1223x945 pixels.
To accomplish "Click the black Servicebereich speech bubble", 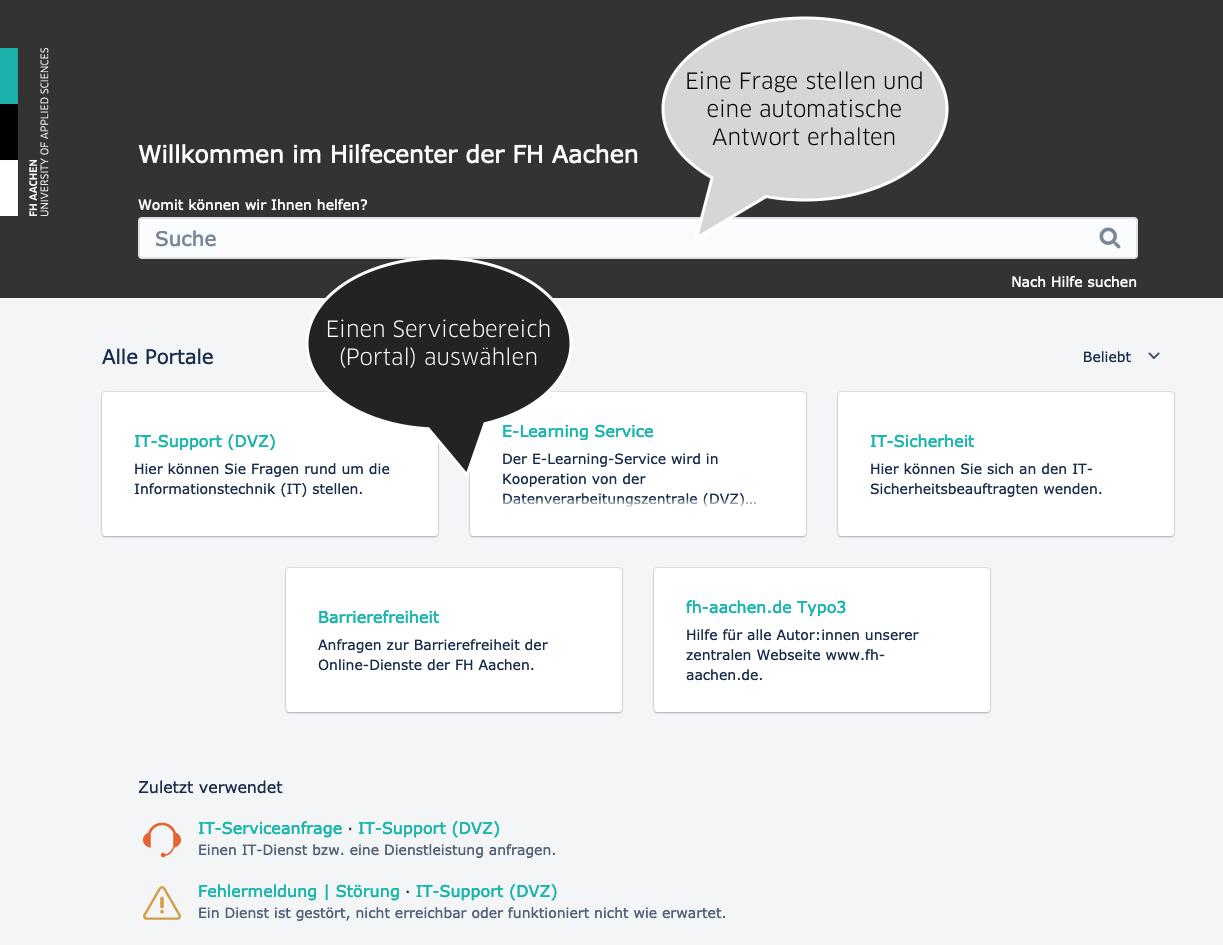I will click(437, 342).
